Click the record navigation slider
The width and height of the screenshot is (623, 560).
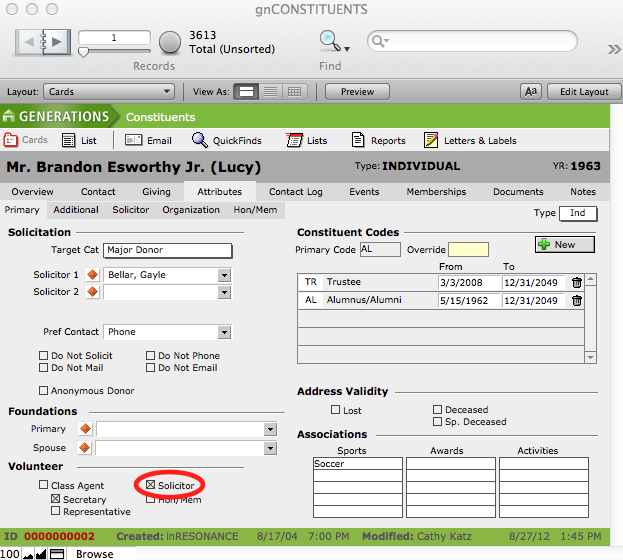[x=83, y=51]
